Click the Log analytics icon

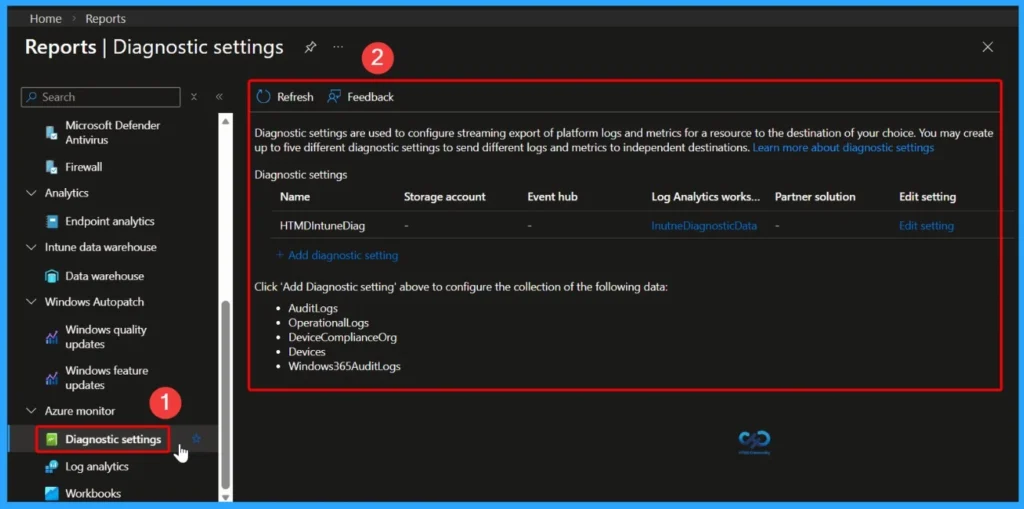[52, 467]
